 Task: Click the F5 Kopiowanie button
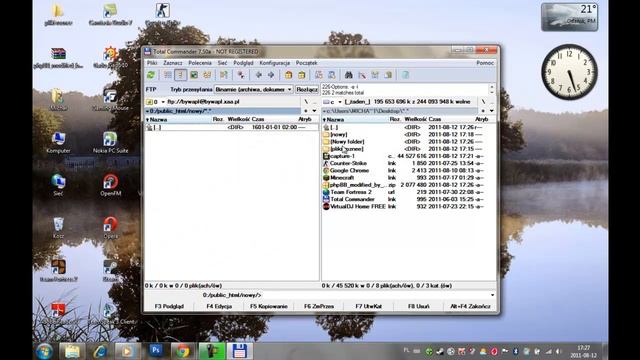tap(269, 306)
